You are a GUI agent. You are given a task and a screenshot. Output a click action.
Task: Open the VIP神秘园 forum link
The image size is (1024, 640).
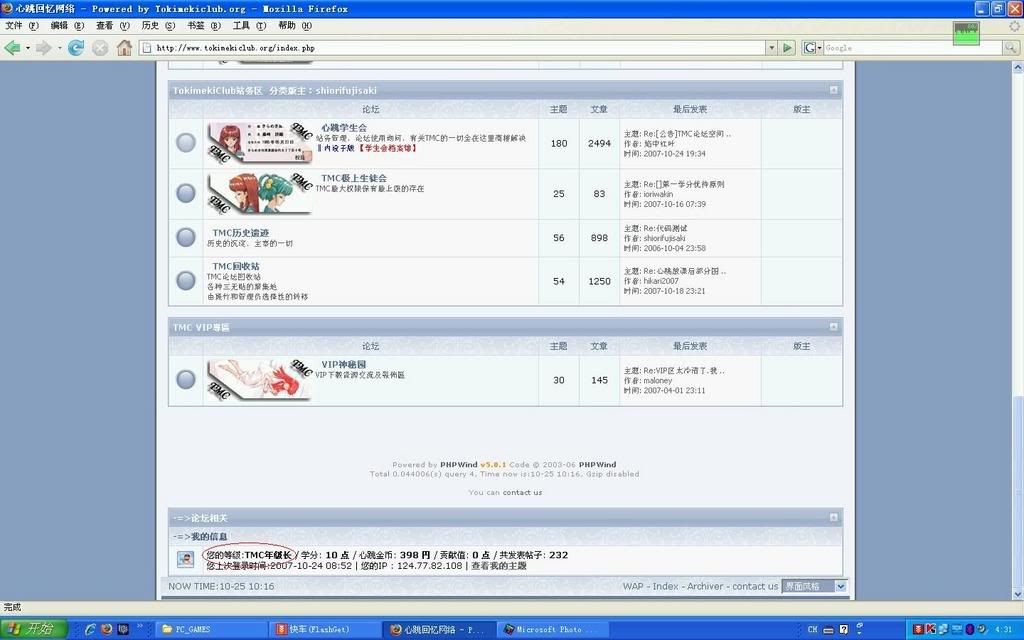click(344, 364)
